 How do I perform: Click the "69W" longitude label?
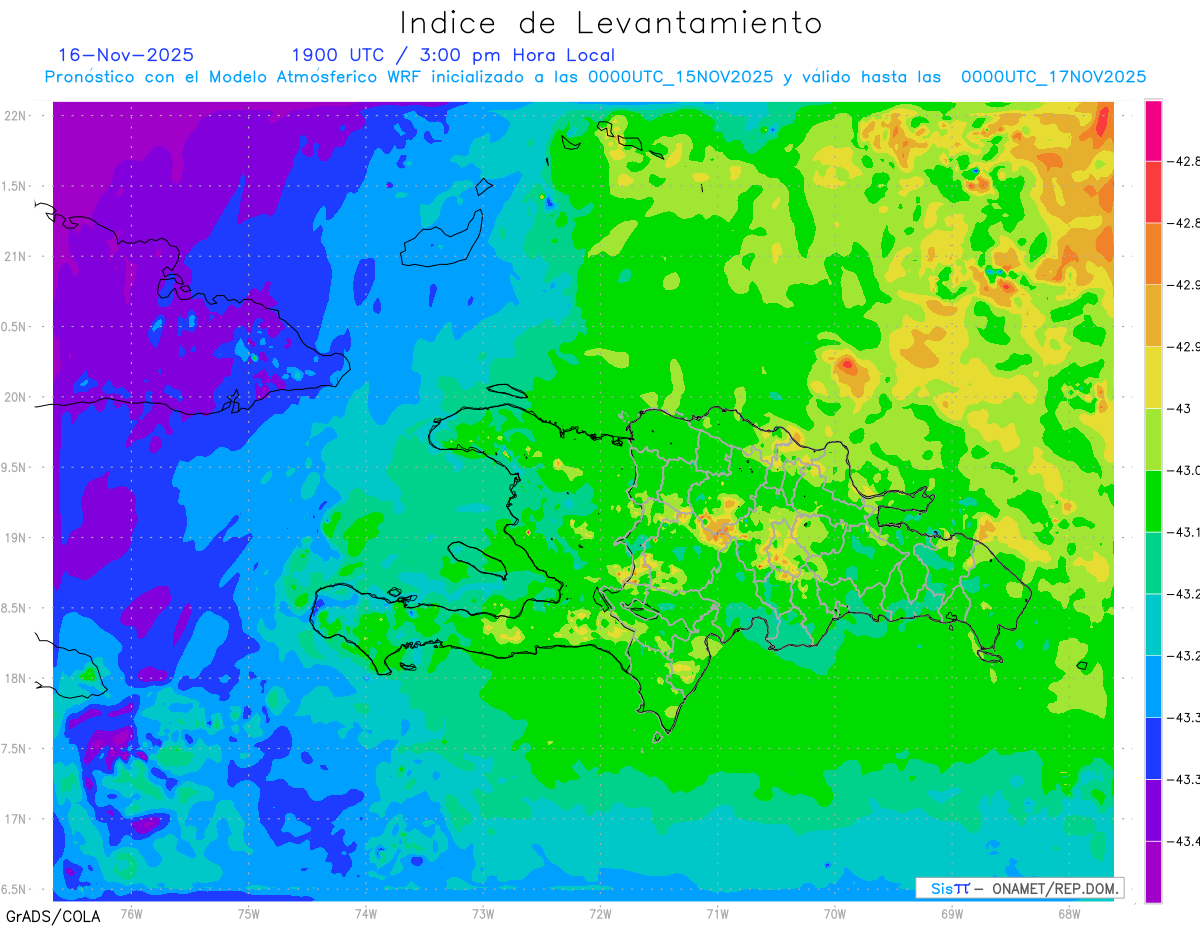(x=952, y=913)
